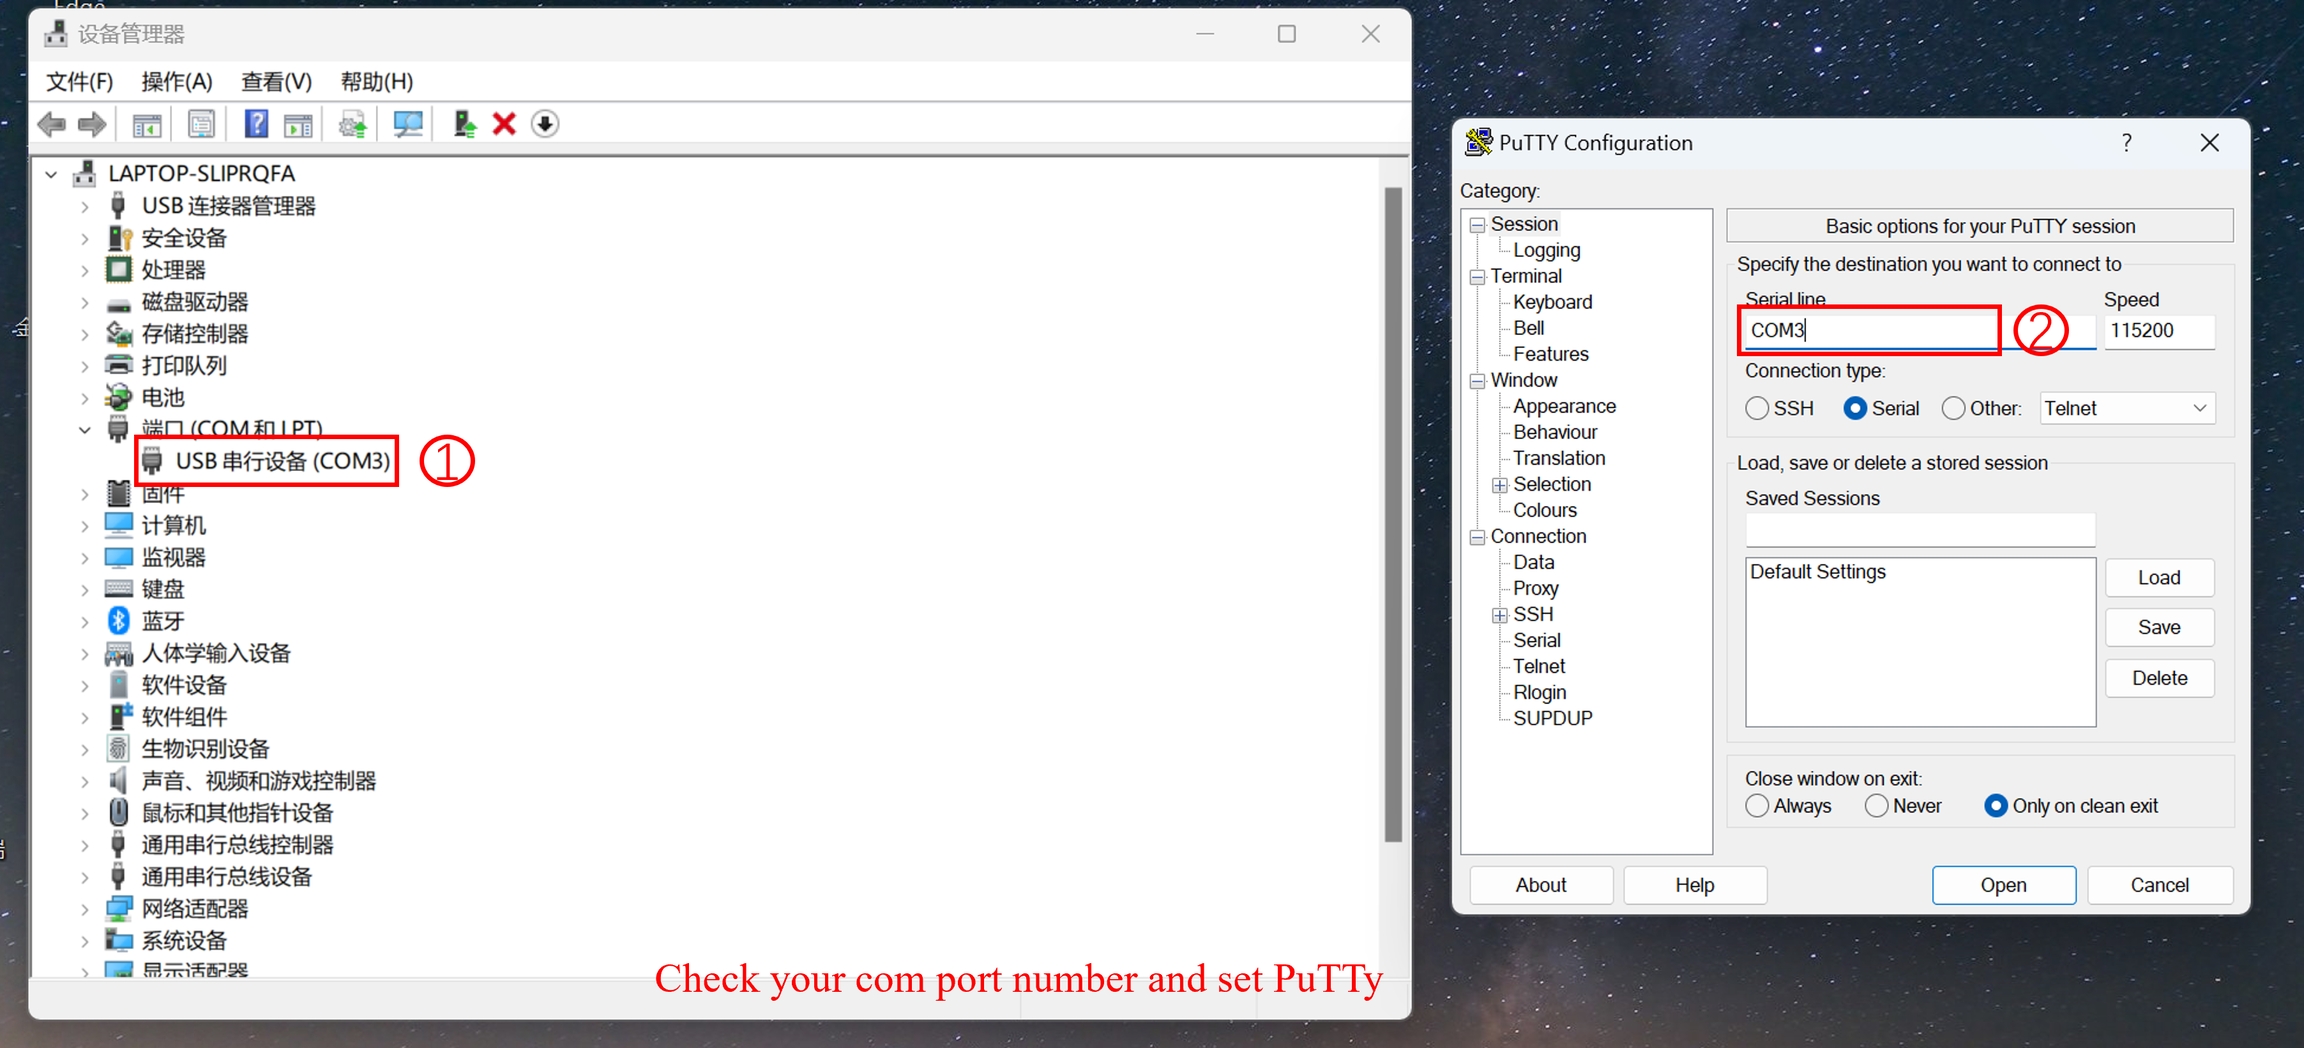This screenshot has width=2304, height=1048.
Task: Click the Cancel button in PuTTY
Action: [x=2159, y=885]
